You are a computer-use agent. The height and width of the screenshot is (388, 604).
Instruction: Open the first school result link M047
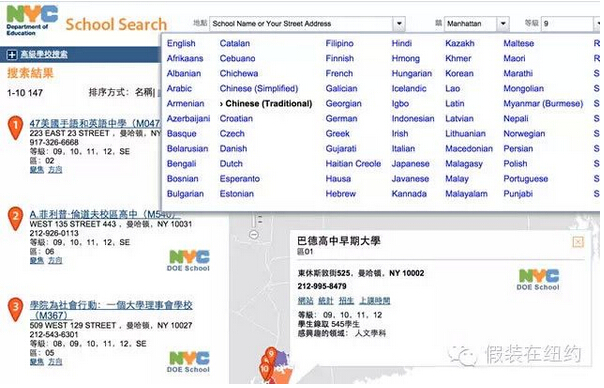pos(95,124)
